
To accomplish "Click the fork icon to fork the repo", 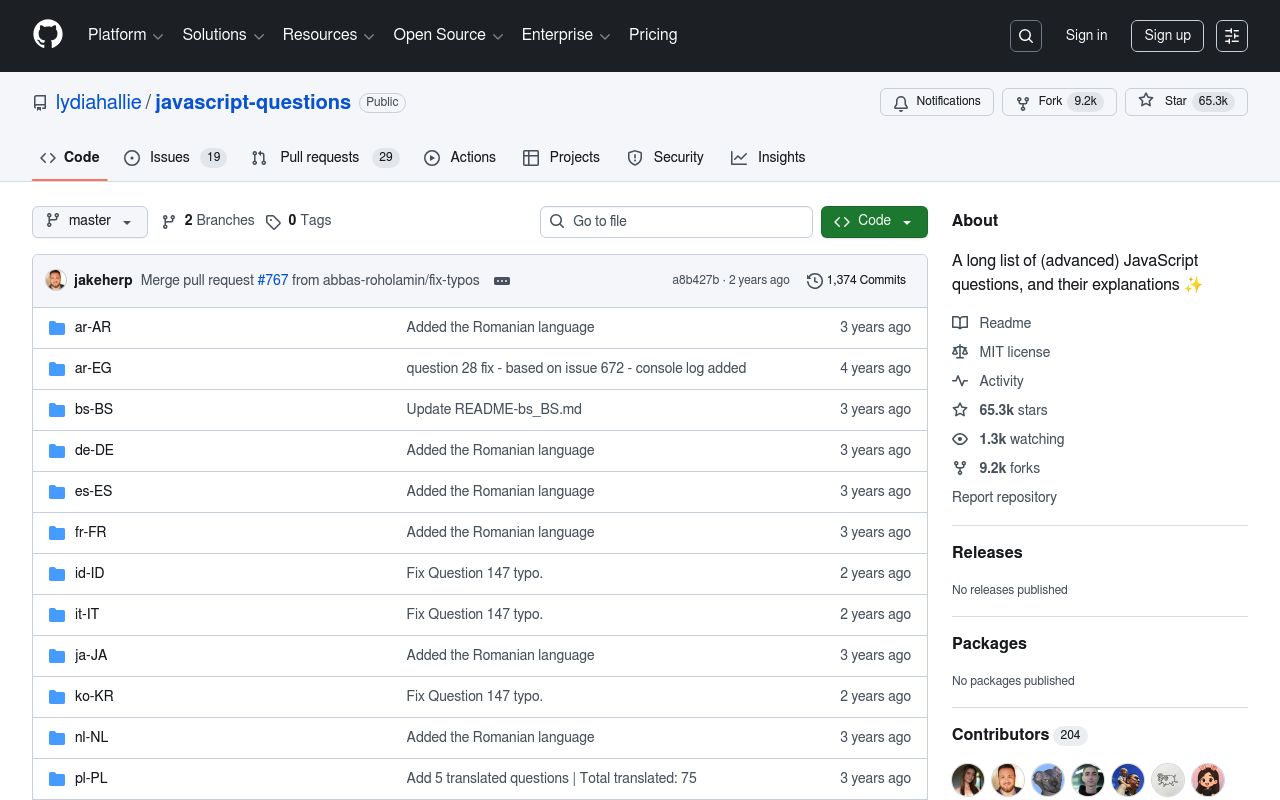I will [1022, 102].
